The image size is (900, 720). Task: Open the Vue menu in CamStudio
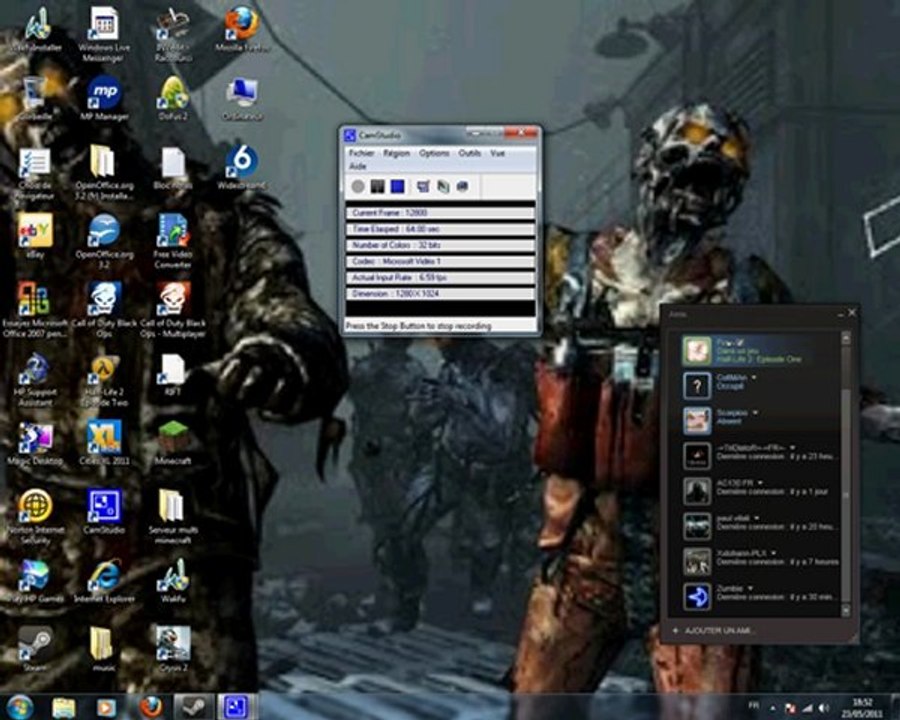497,153
